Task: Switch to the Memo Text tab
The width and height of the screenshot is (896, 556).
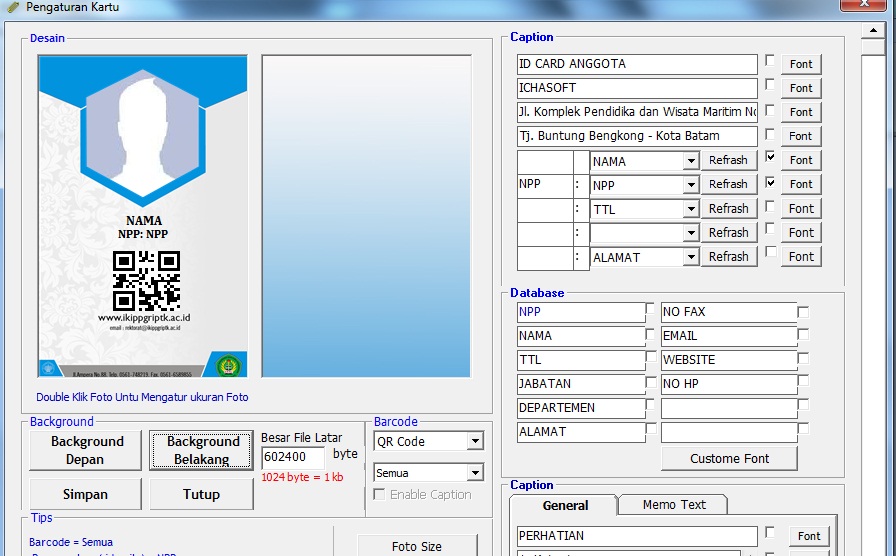Action: (674, 505)
